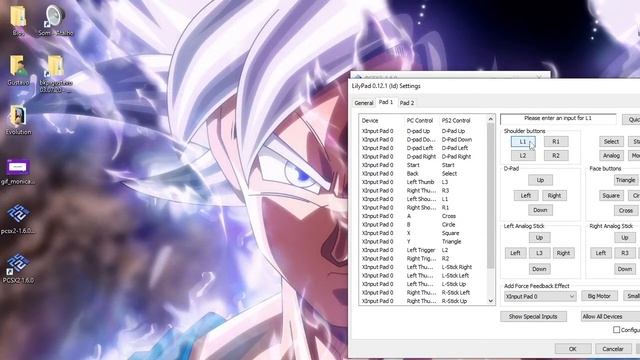Screen dimensions: 640x360
Task: Open the gif_monica desktop file icon
Action: [x=18, y=171]
